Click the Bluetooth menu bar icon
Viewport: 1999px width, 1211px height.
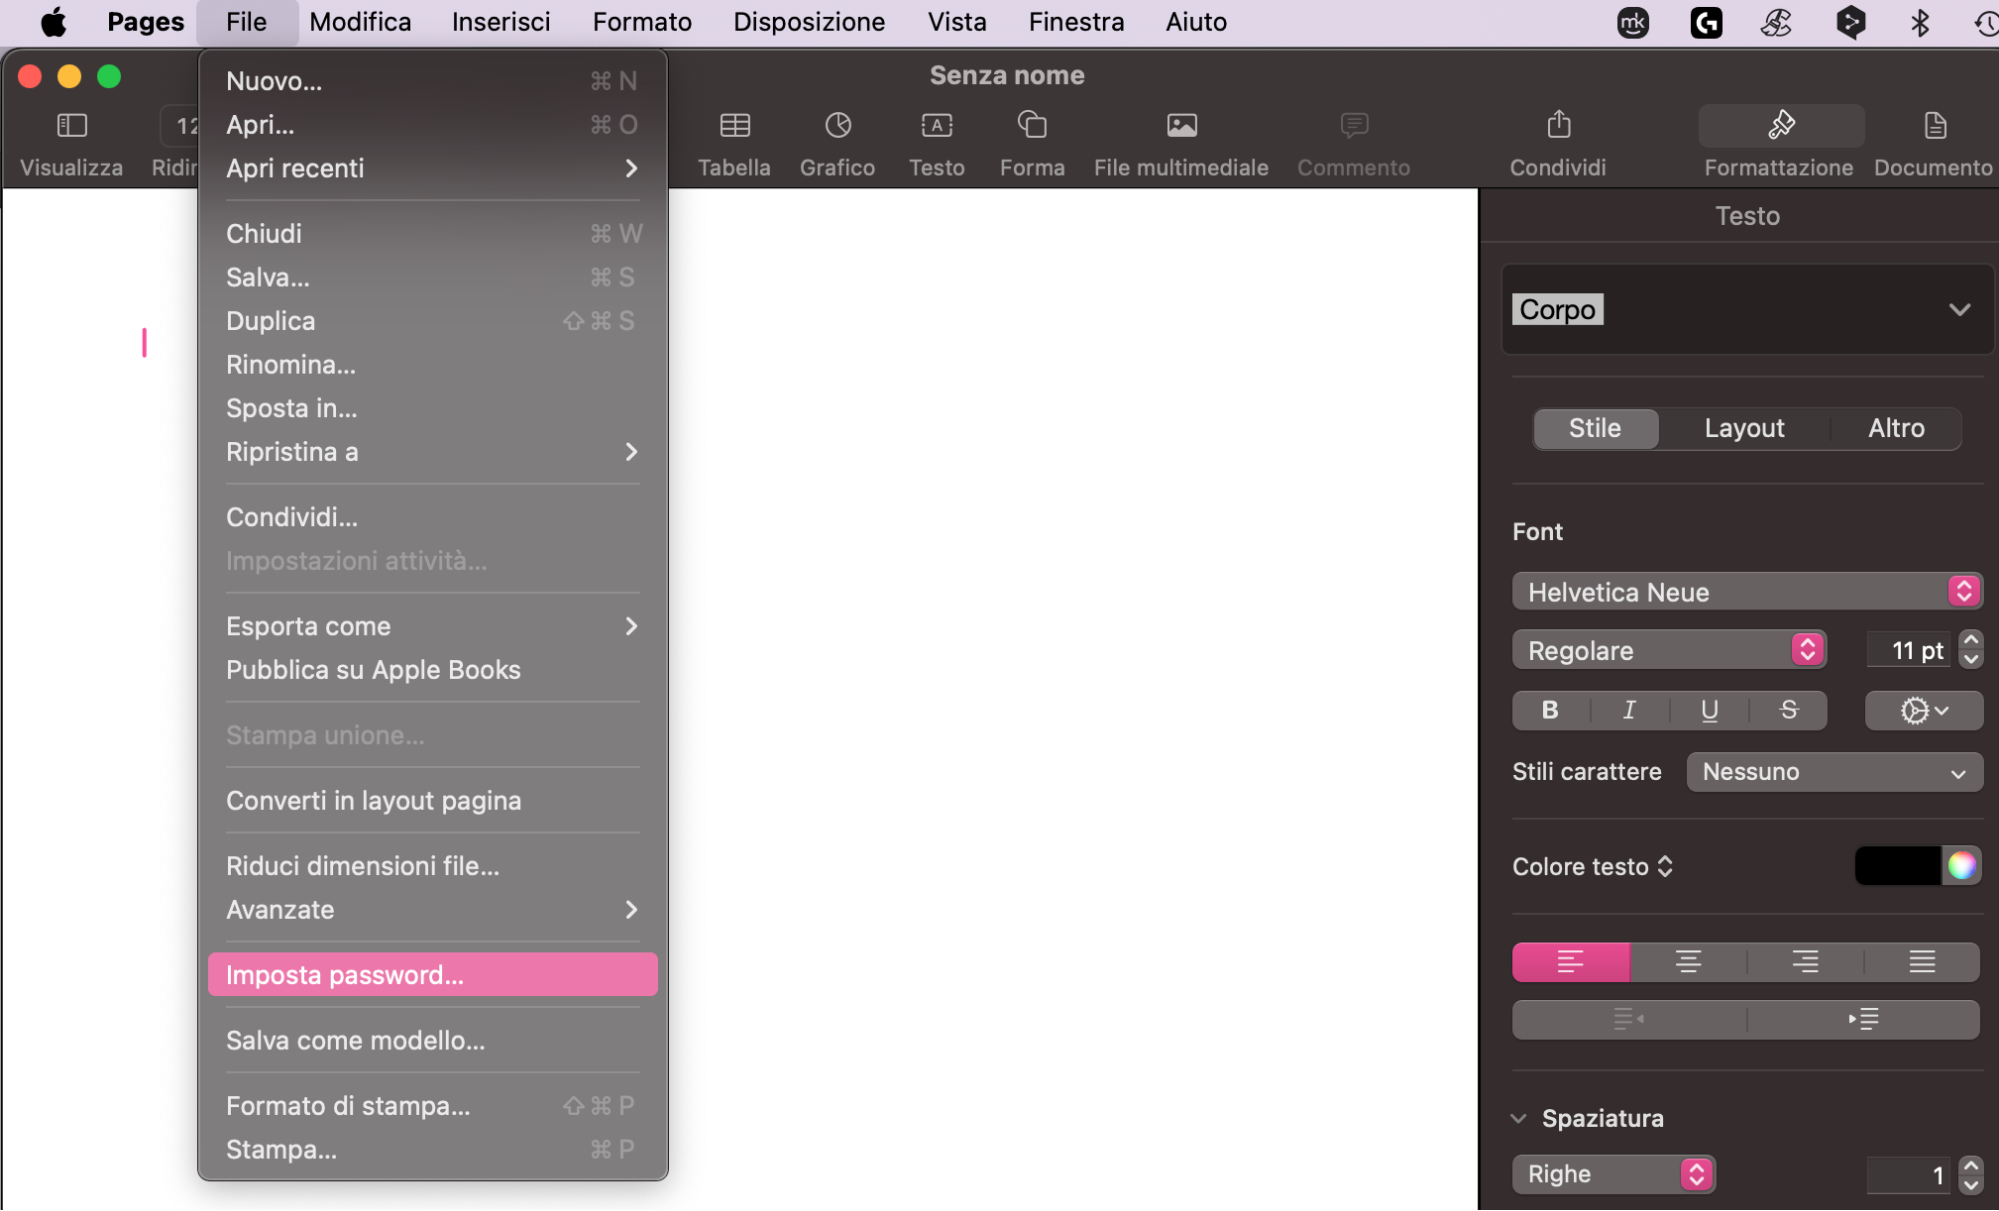[1918, 22]
